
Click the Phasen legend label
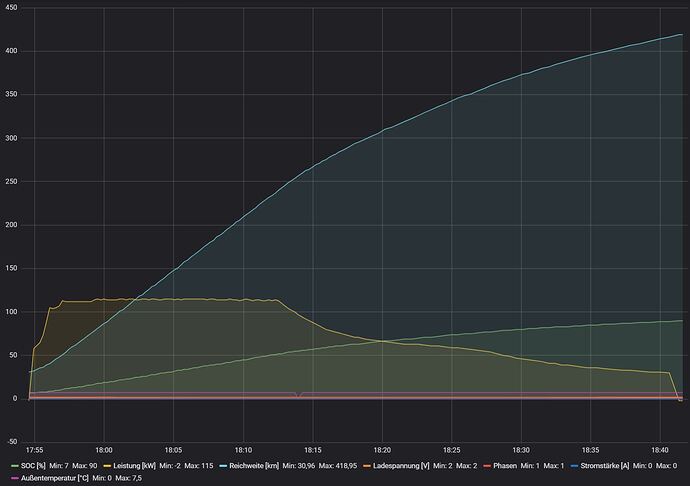click(505, 465)
